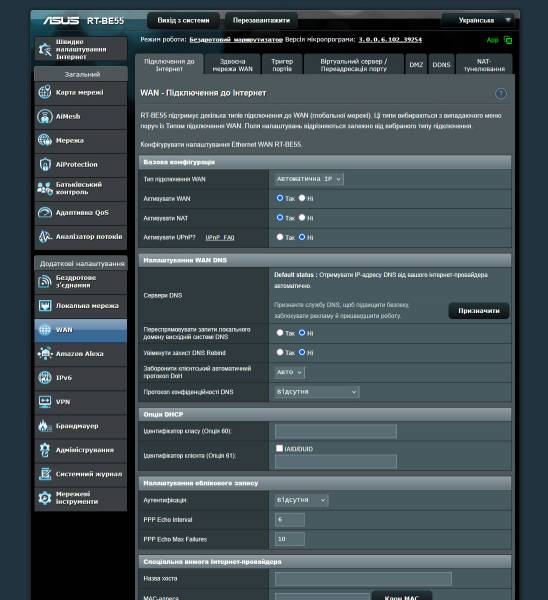Open firewall (Брандмауер) flame icon

tap(45, 426)
